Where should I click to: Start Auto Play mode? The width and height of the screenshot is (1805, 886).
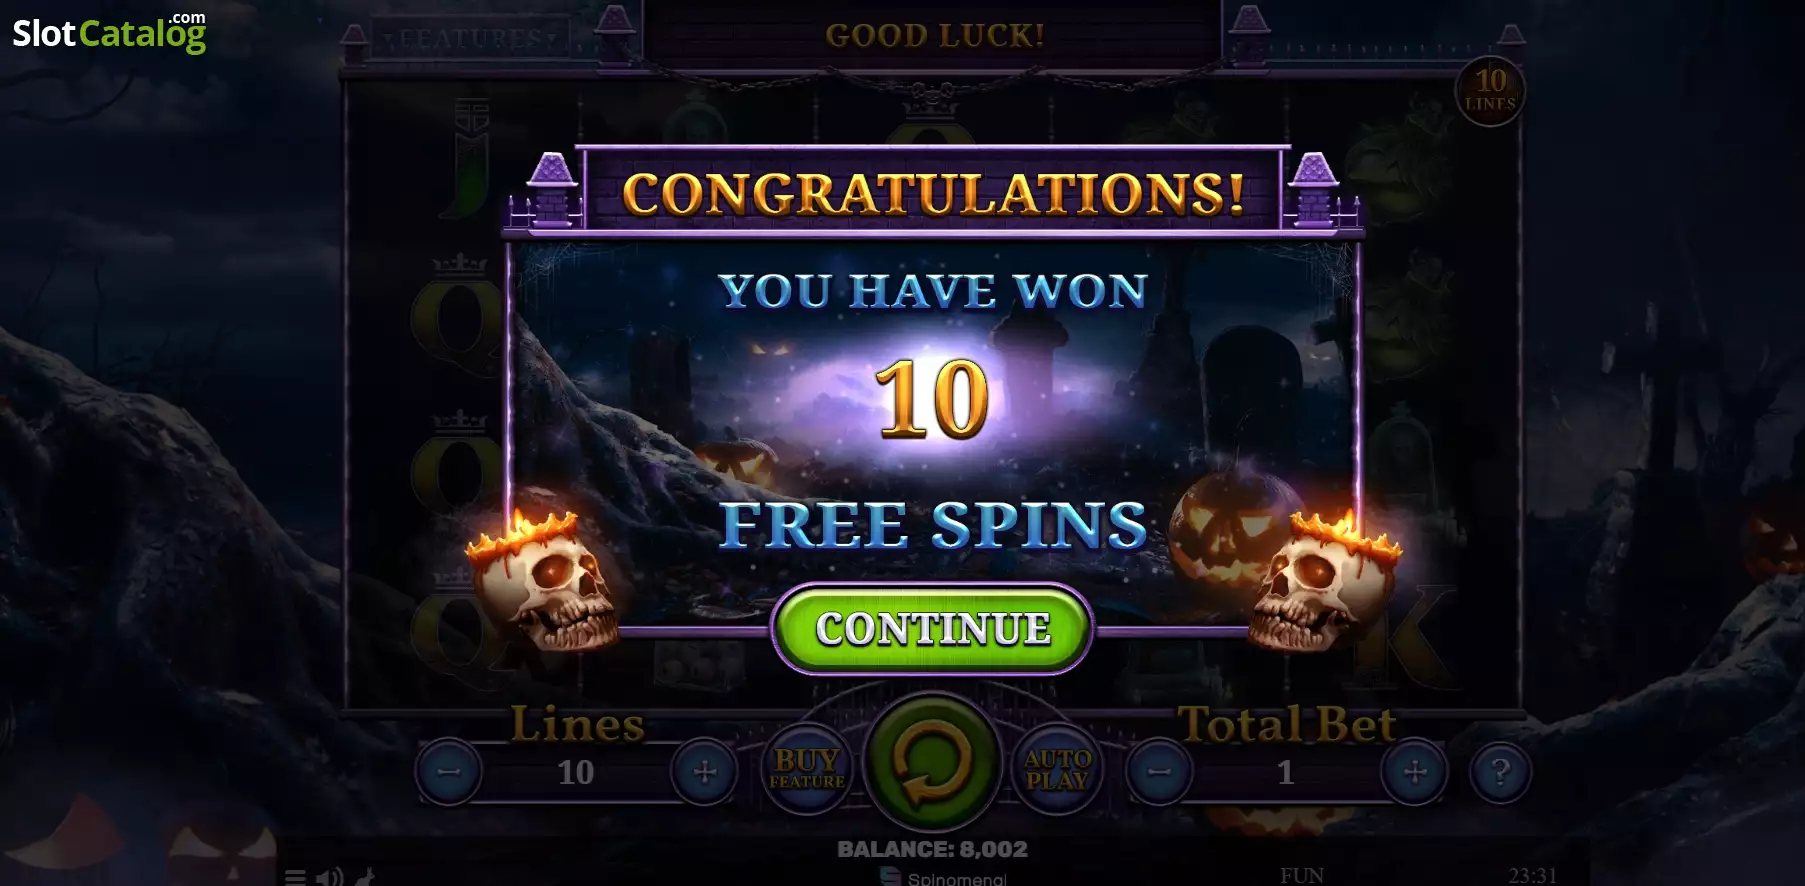pyautogui.click(x=1057, y=769)
